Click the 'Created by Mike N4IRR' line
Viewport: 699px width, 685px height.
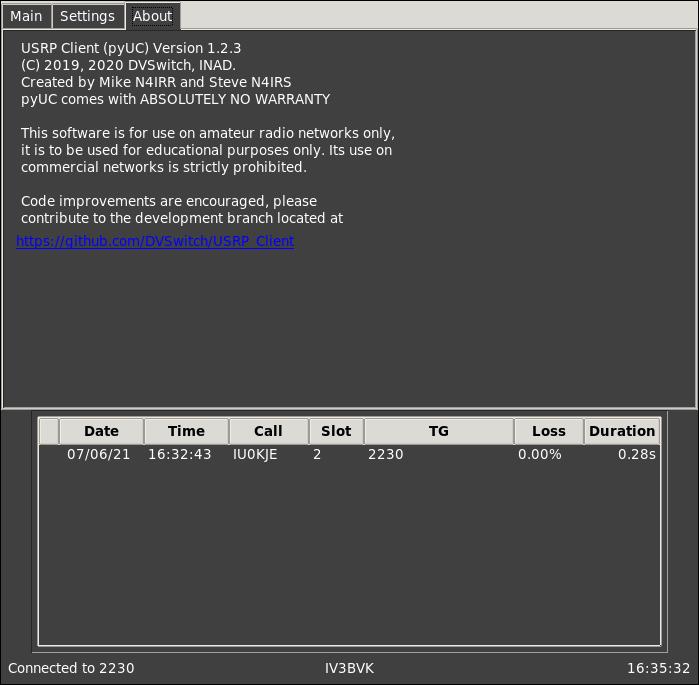pyautogui.click(x=156, y=82)
